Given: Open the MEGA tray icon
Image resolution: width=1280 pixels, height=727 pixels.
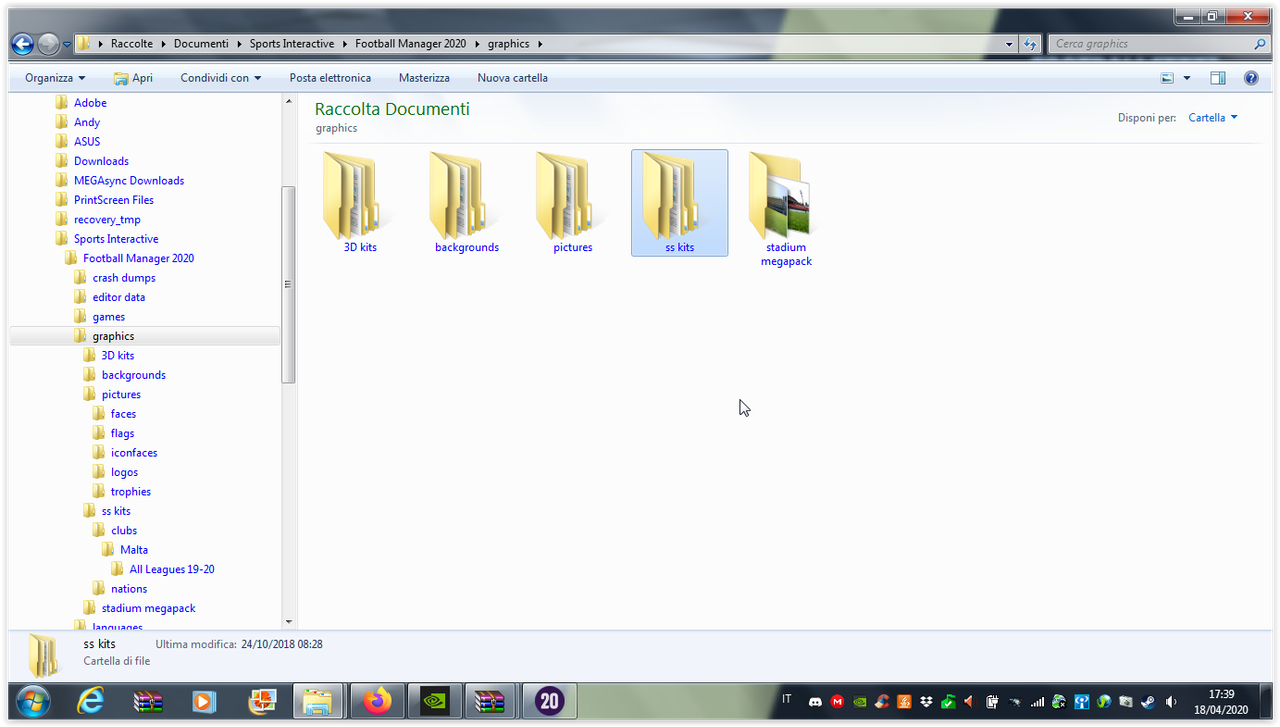Looking at the screenshot, I should pos(837,702).
